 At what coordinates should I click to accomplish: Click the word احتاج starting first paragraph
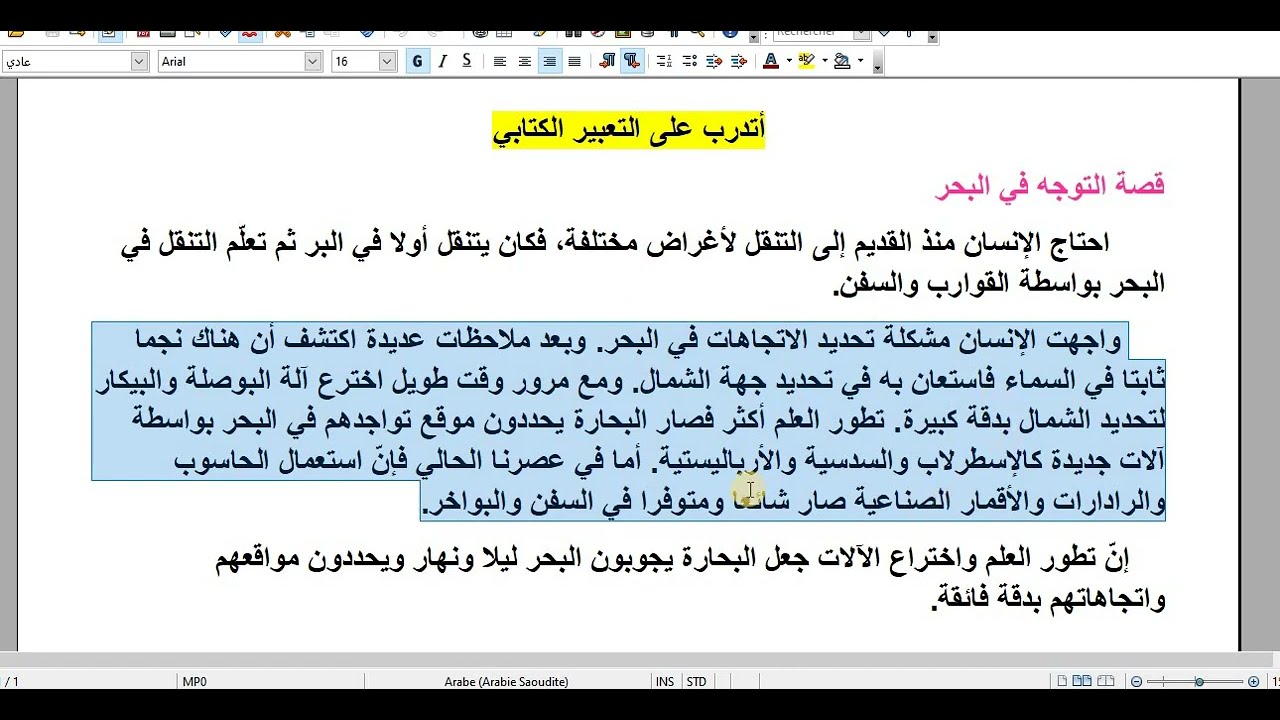pyautogui.click(x=1080, y=242)
